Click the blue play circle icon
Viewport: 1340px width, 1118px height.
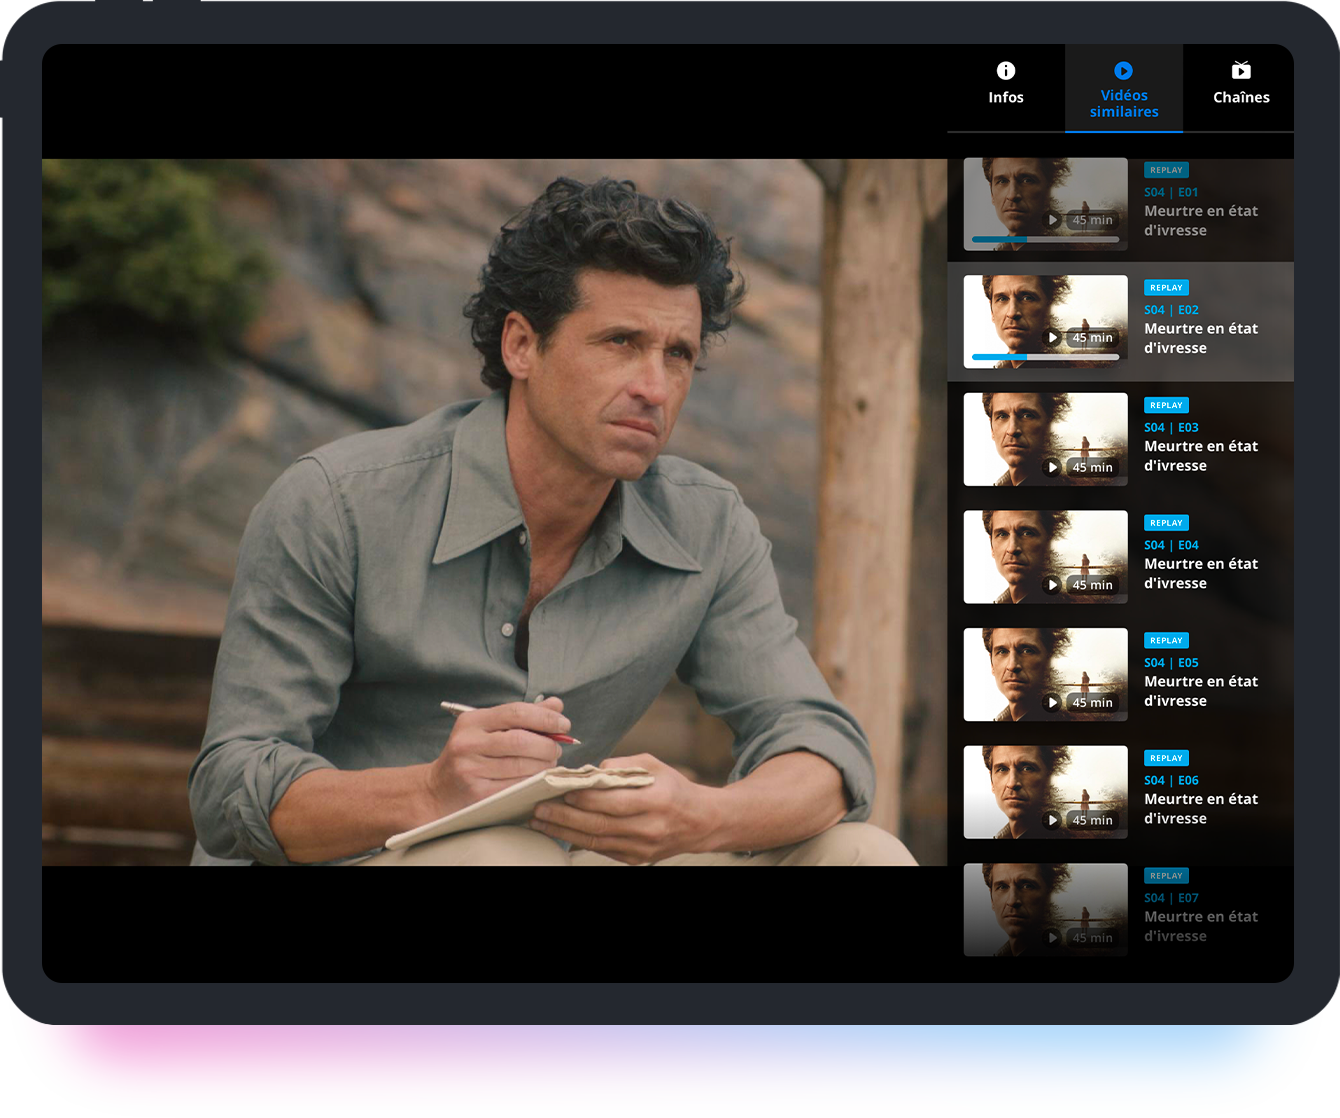(1124, 70)
